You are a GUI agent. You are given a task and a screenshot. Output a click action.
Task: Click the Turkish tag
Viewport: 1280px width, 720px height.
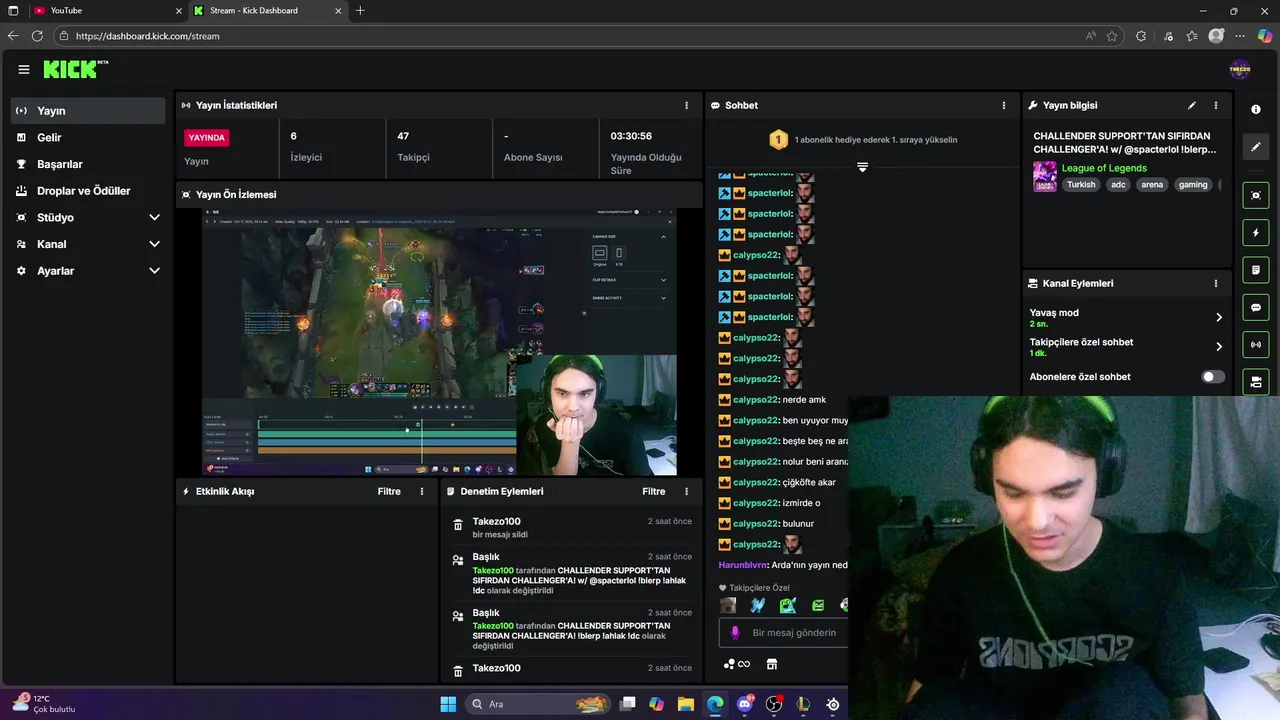click(1081, 184)
